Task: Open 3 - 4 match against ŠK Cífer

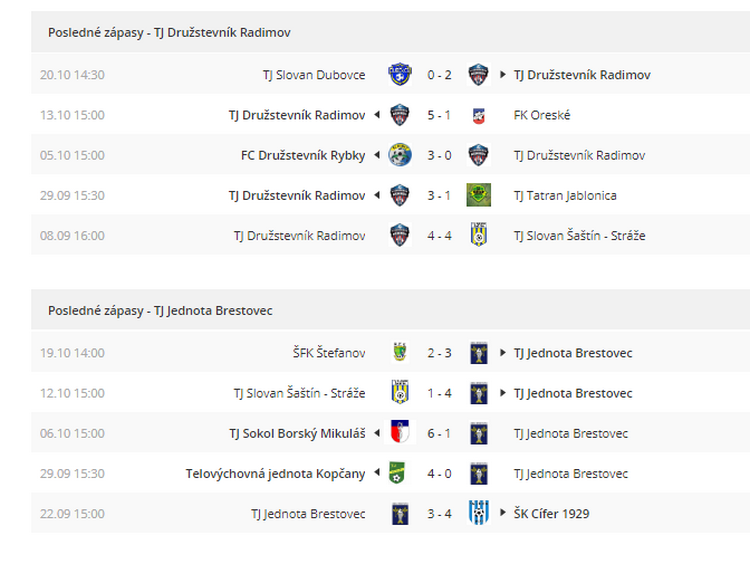Action: [x=440, y=514]
